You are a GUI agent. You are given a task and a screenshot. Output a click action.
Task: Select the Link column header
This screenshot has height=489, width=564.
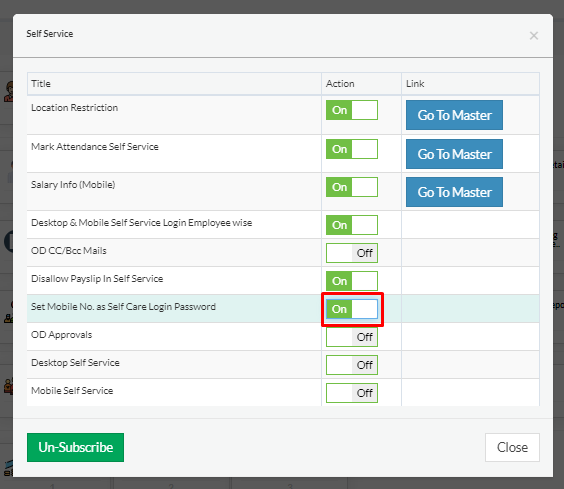tap(415, 84)
